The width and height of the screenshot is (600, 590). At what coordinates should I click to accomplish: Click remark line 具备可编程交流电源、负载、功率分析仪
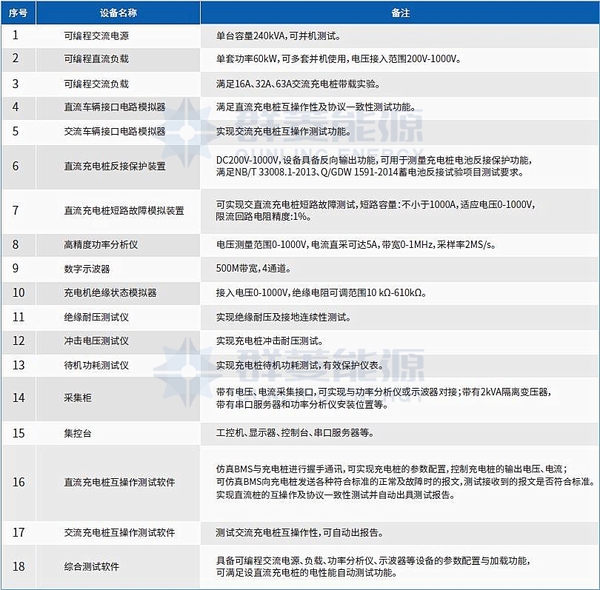[373, 561]
